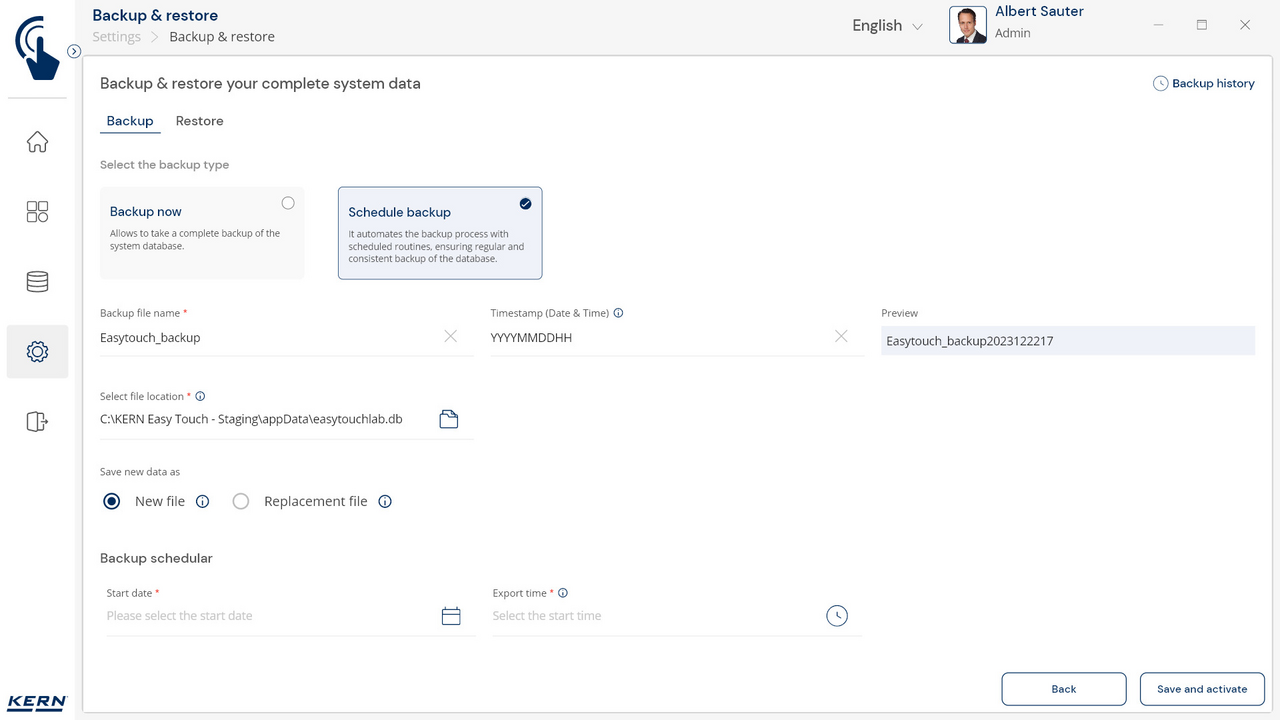
Task: Open the database icon in sidebar
Action: tap(37, 282)
